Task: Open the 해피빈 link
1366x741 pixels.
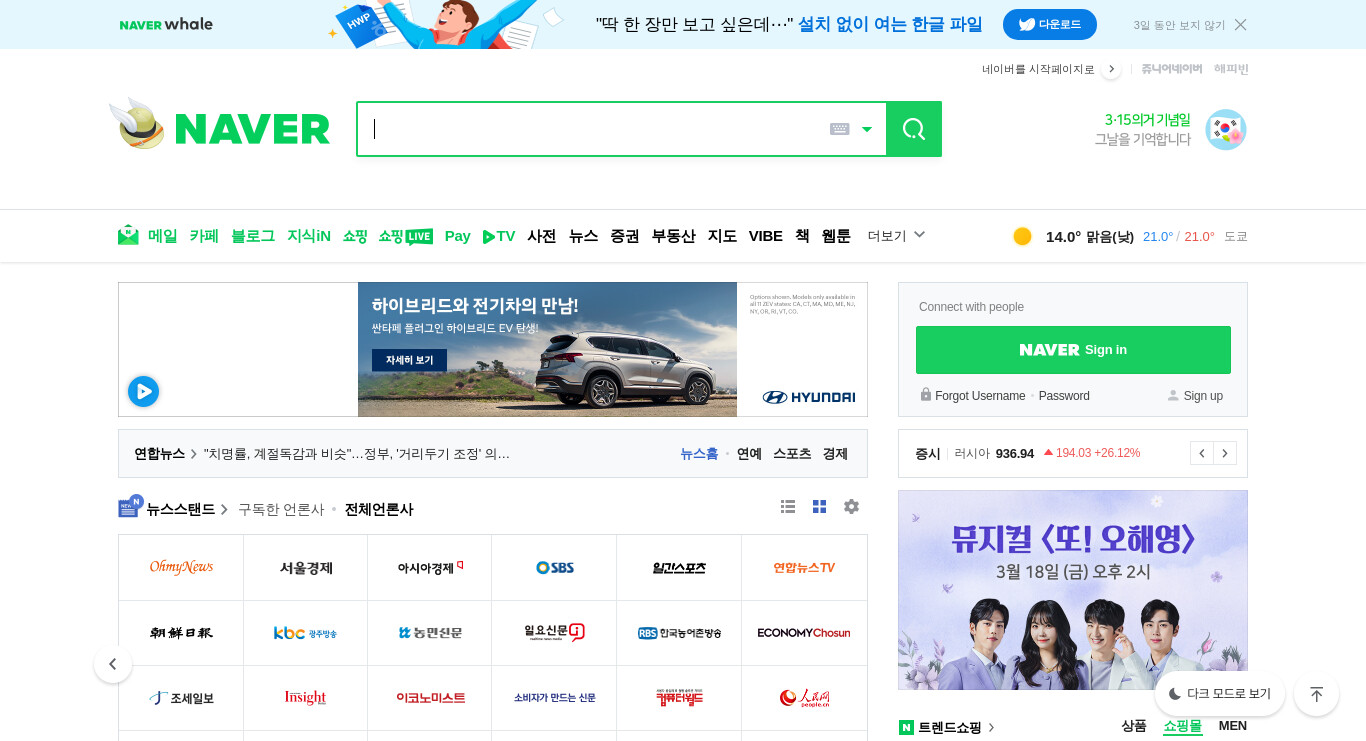Action: [1231, 69]
